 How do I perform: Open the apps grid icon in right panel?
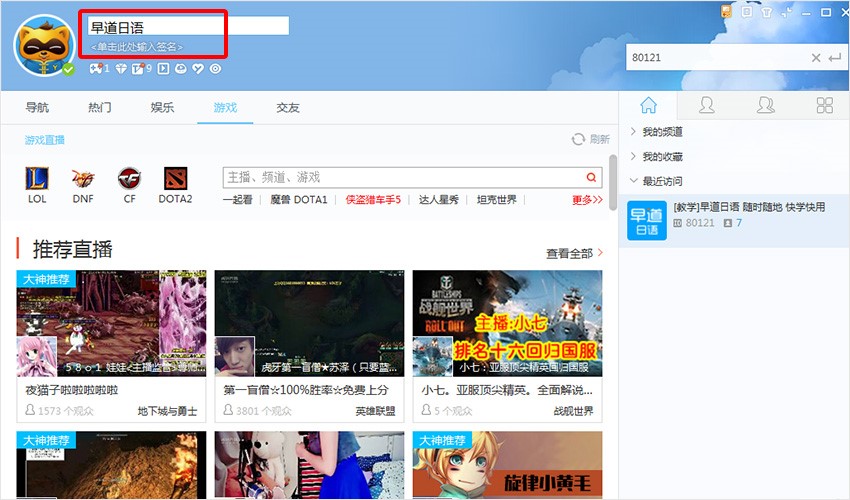(824, 105)
